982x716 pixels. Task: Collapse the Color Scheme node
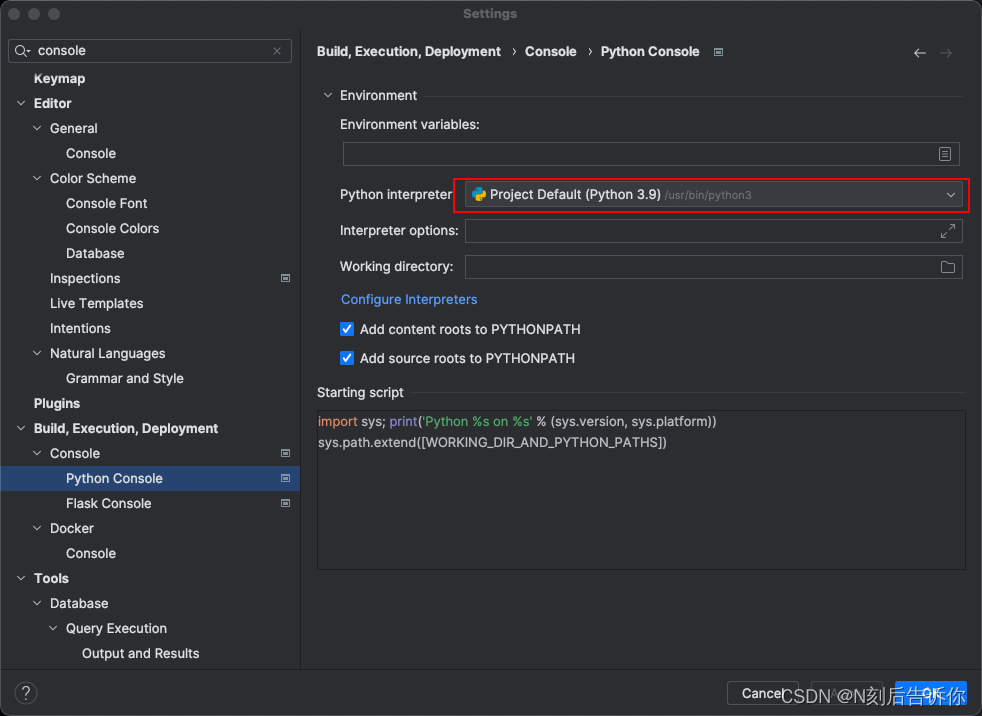(38, 178)
